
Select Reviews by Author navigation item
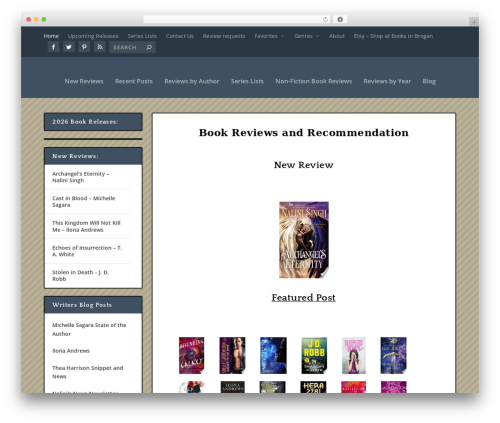click(192, 81)
